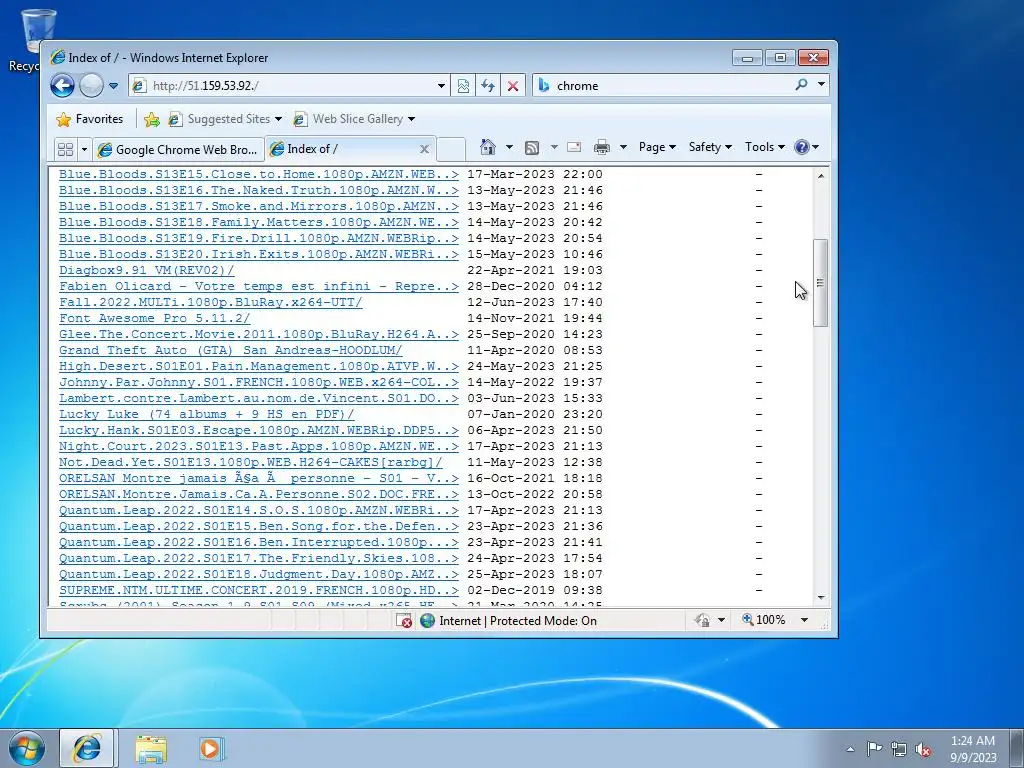Open the Favorites star button

tap(89, 119)
